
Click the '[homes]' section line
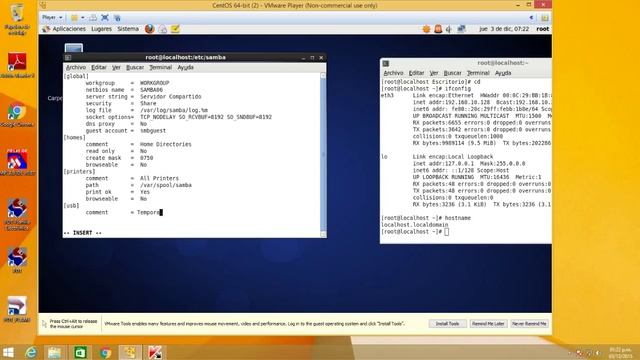click(74, 138)
